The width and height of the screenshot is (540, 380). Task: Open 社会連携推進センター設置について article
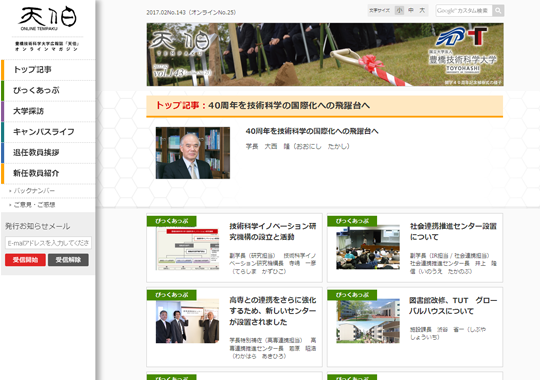pos(453,232)
